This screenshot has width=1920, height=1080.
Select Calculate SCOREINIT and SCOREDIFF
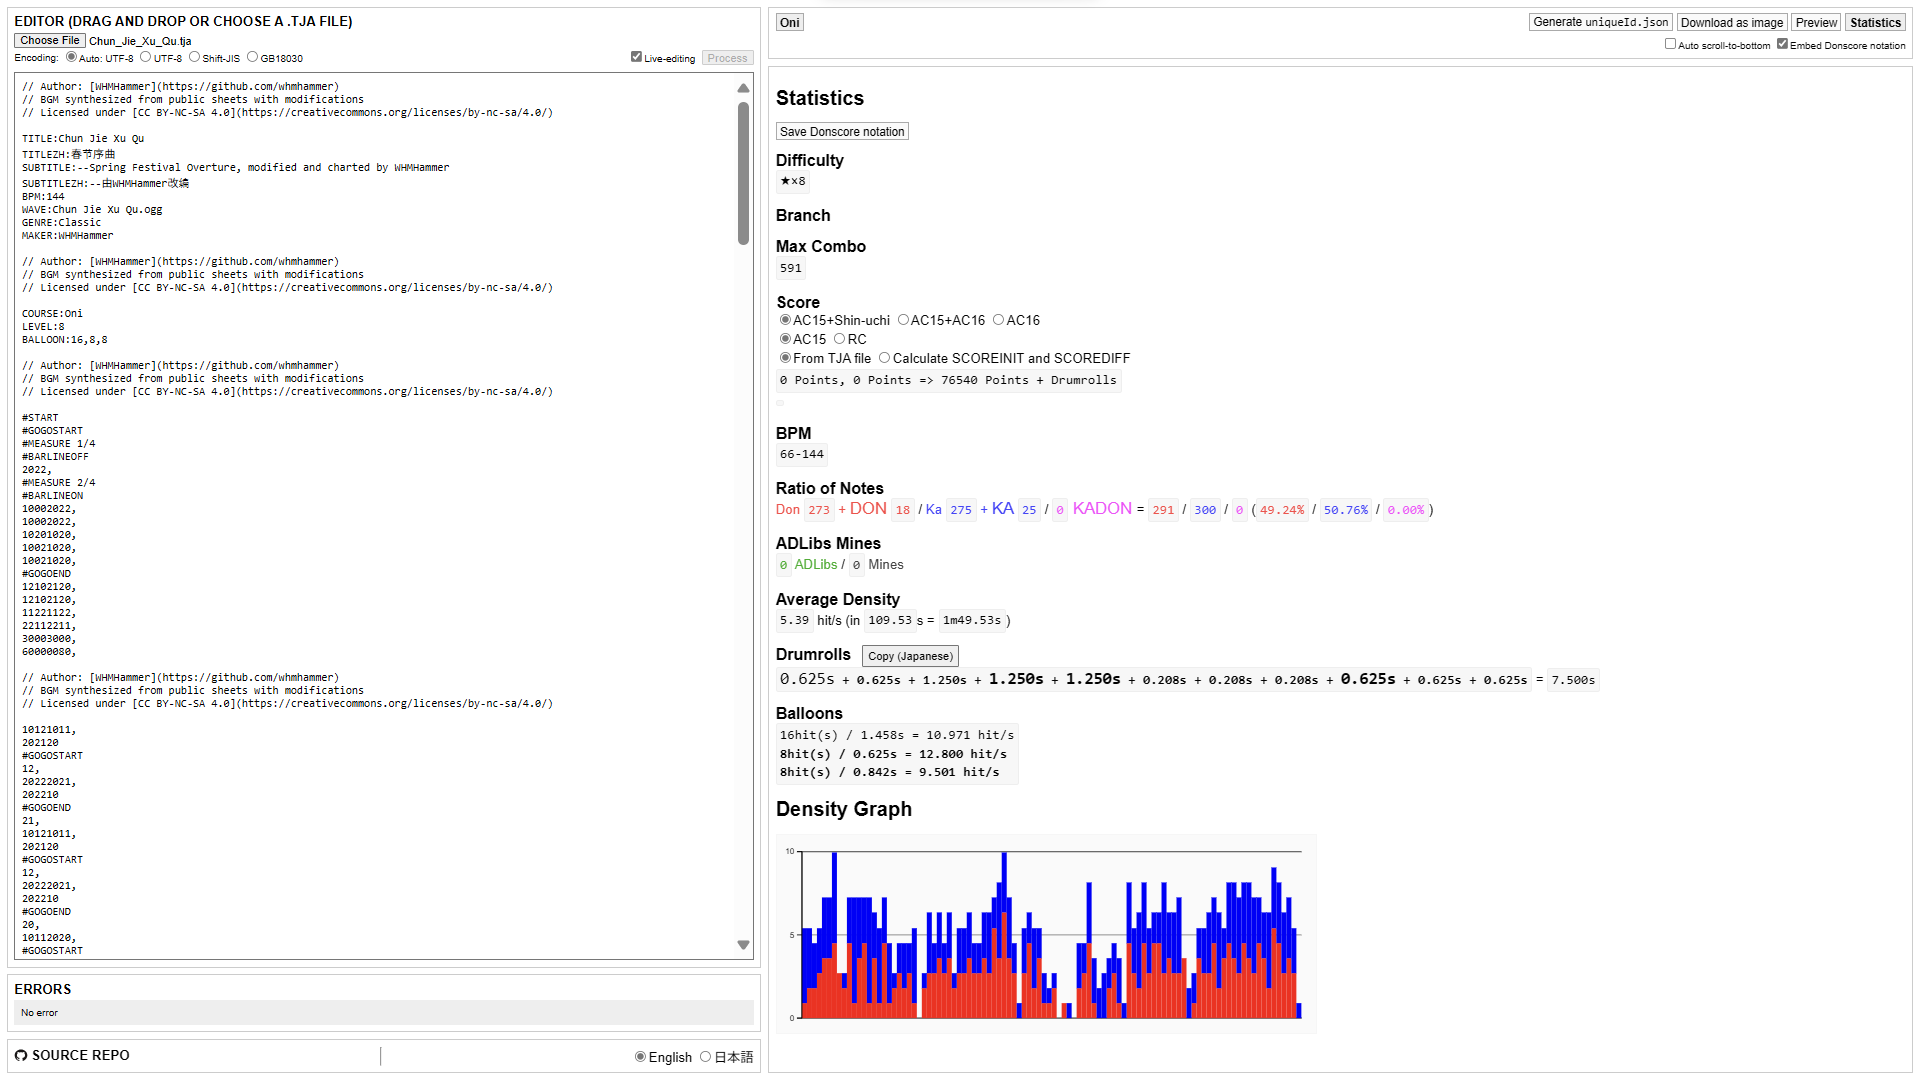point(884,358)
